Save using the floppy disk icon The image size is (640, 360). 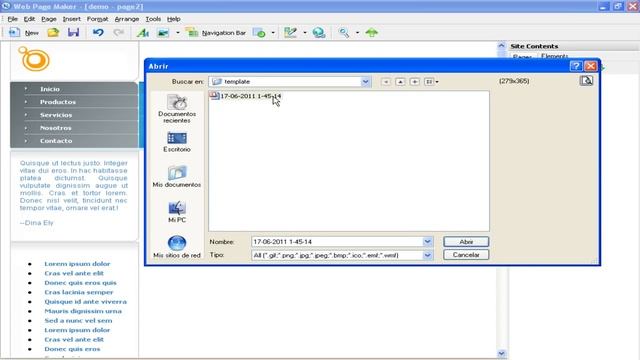[x=73, y=33]
